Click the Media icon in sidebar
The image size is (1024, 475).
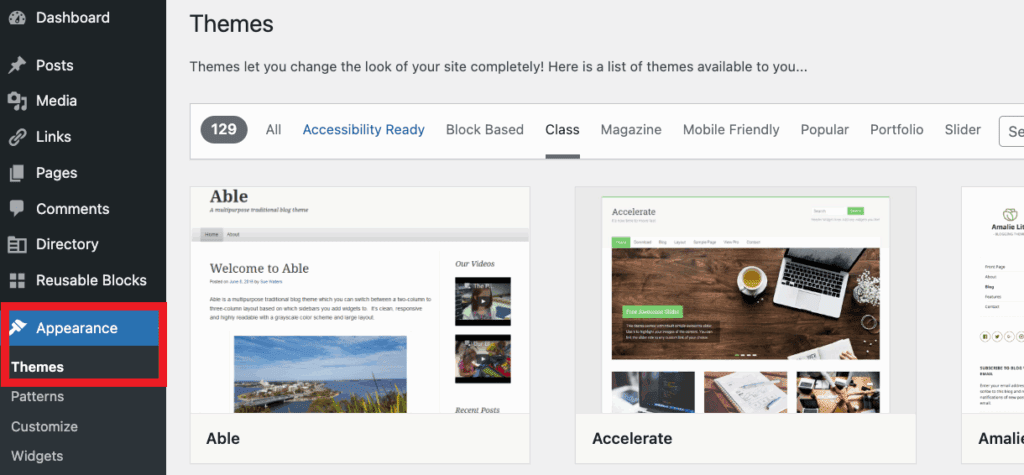click(17, 101)
